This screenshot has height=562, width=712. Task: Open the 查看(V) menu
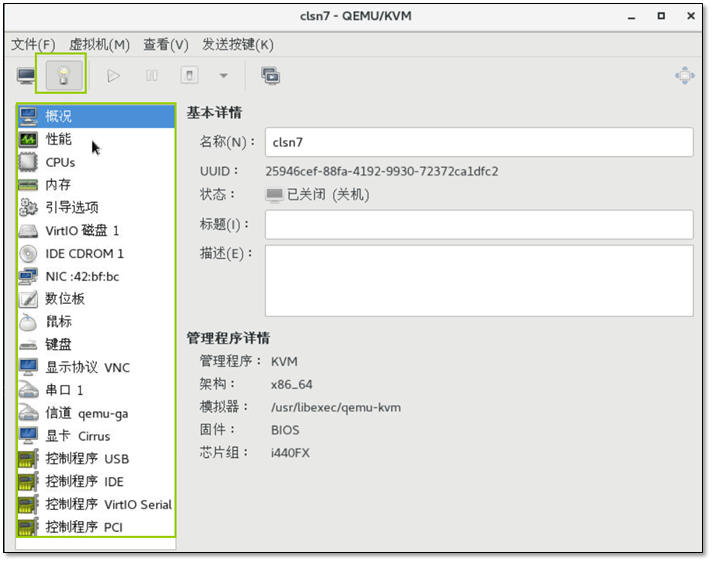point(166,44)
